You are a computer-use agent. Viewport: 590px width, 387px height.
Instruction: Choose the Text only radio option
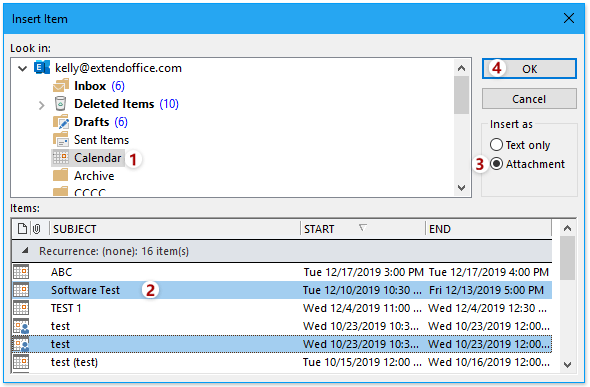pyautogui.click(x=496, y=145)
